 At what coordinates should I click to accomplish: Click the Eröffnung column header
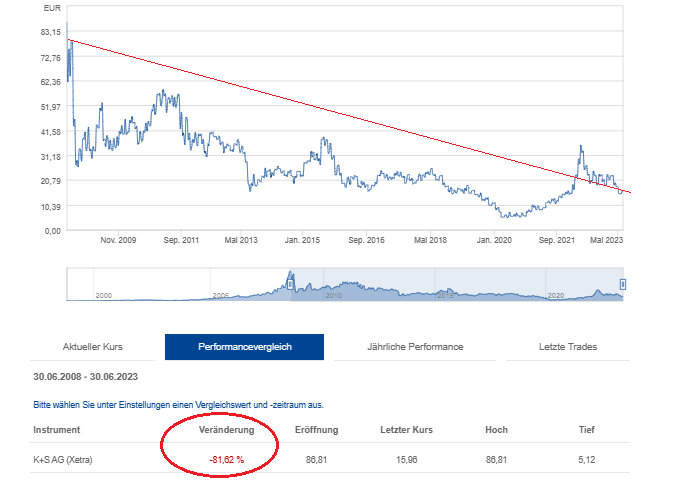[x=316, y=430]
